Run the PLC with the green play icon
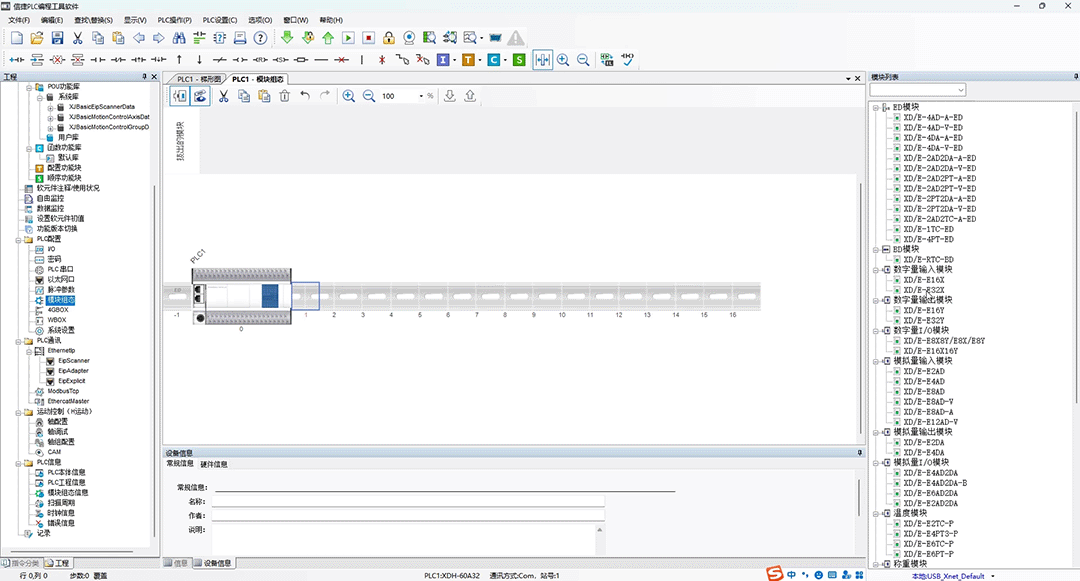Screen dimensions: 1080x581 (x=349, y=38)
